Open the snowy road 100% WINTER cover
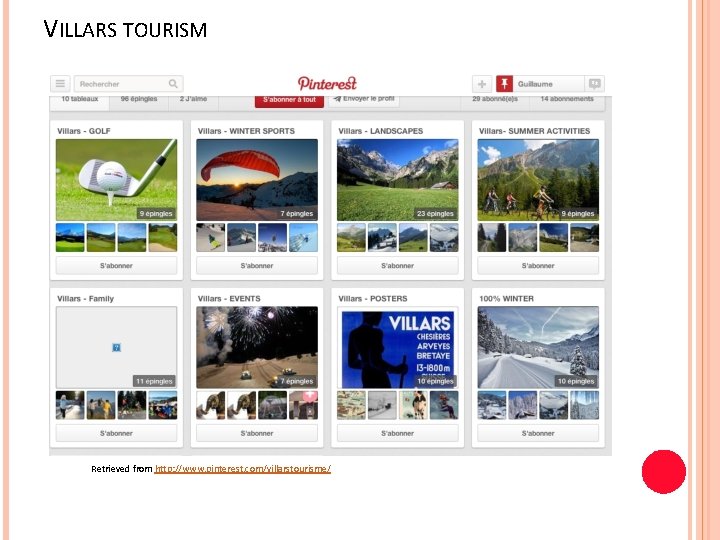 [538, 347]
